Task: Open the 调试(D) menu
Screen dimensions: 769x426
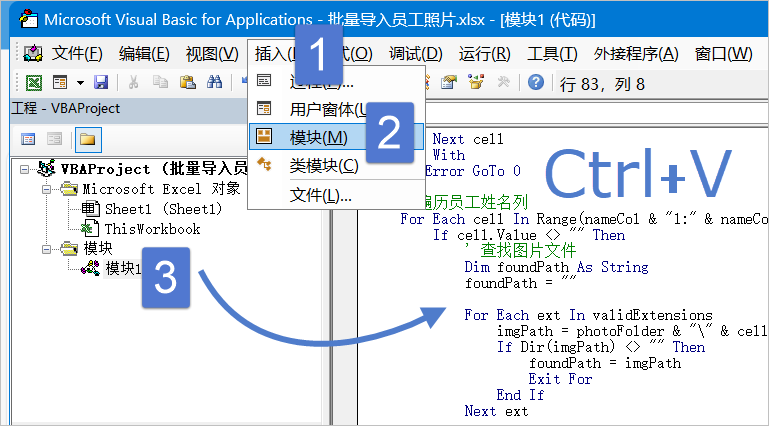Action: tap(417, 53)
